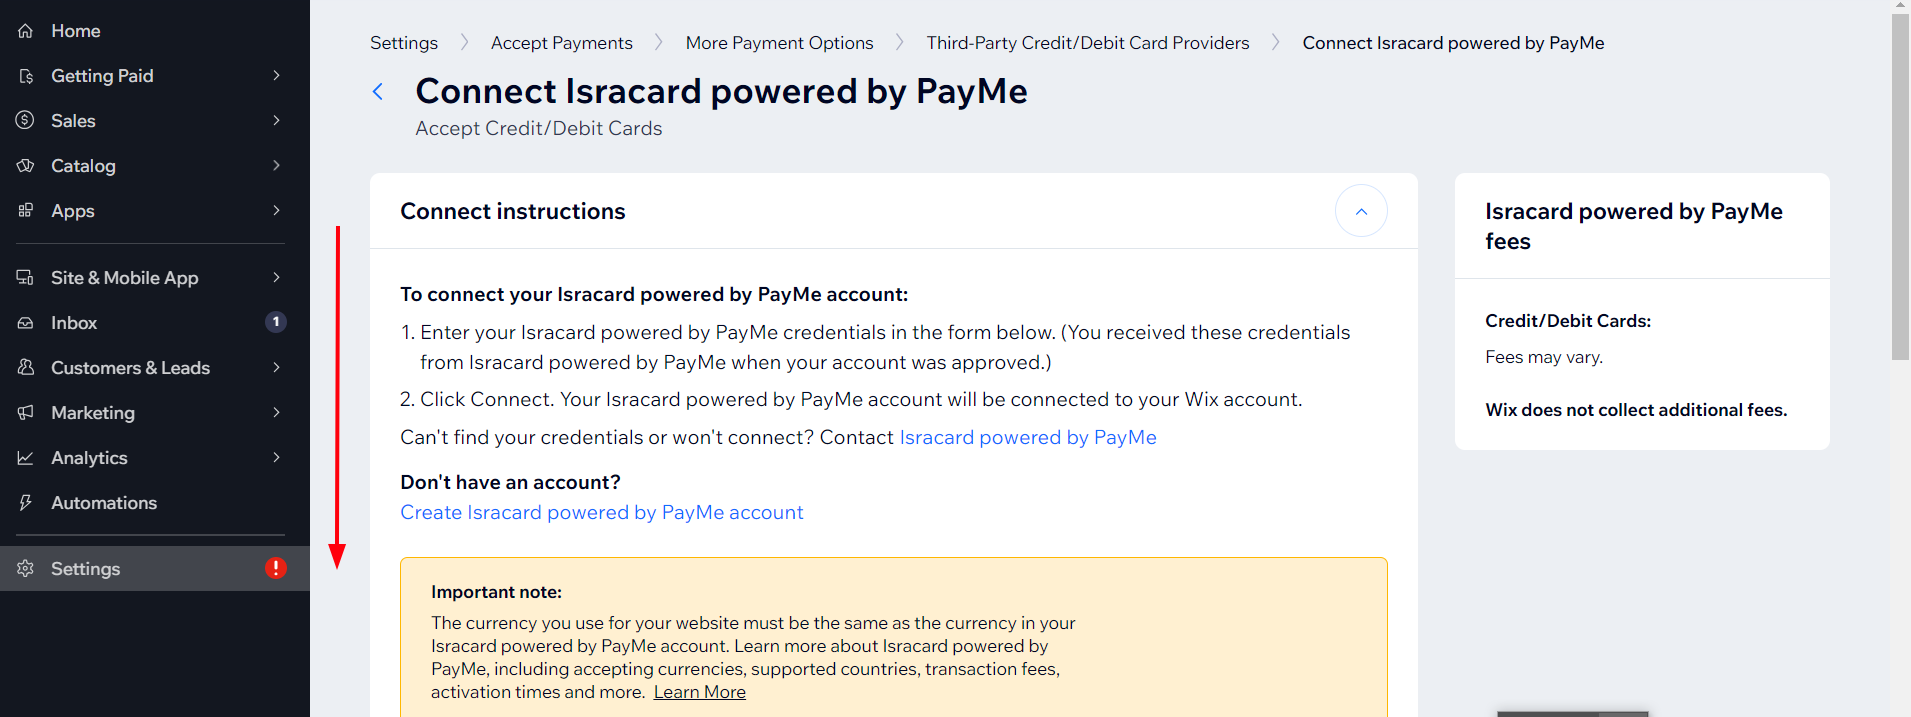Viewport: 1911px width, 717px height.
Task: Open the Inbox menu item
Action: [155, 323]
